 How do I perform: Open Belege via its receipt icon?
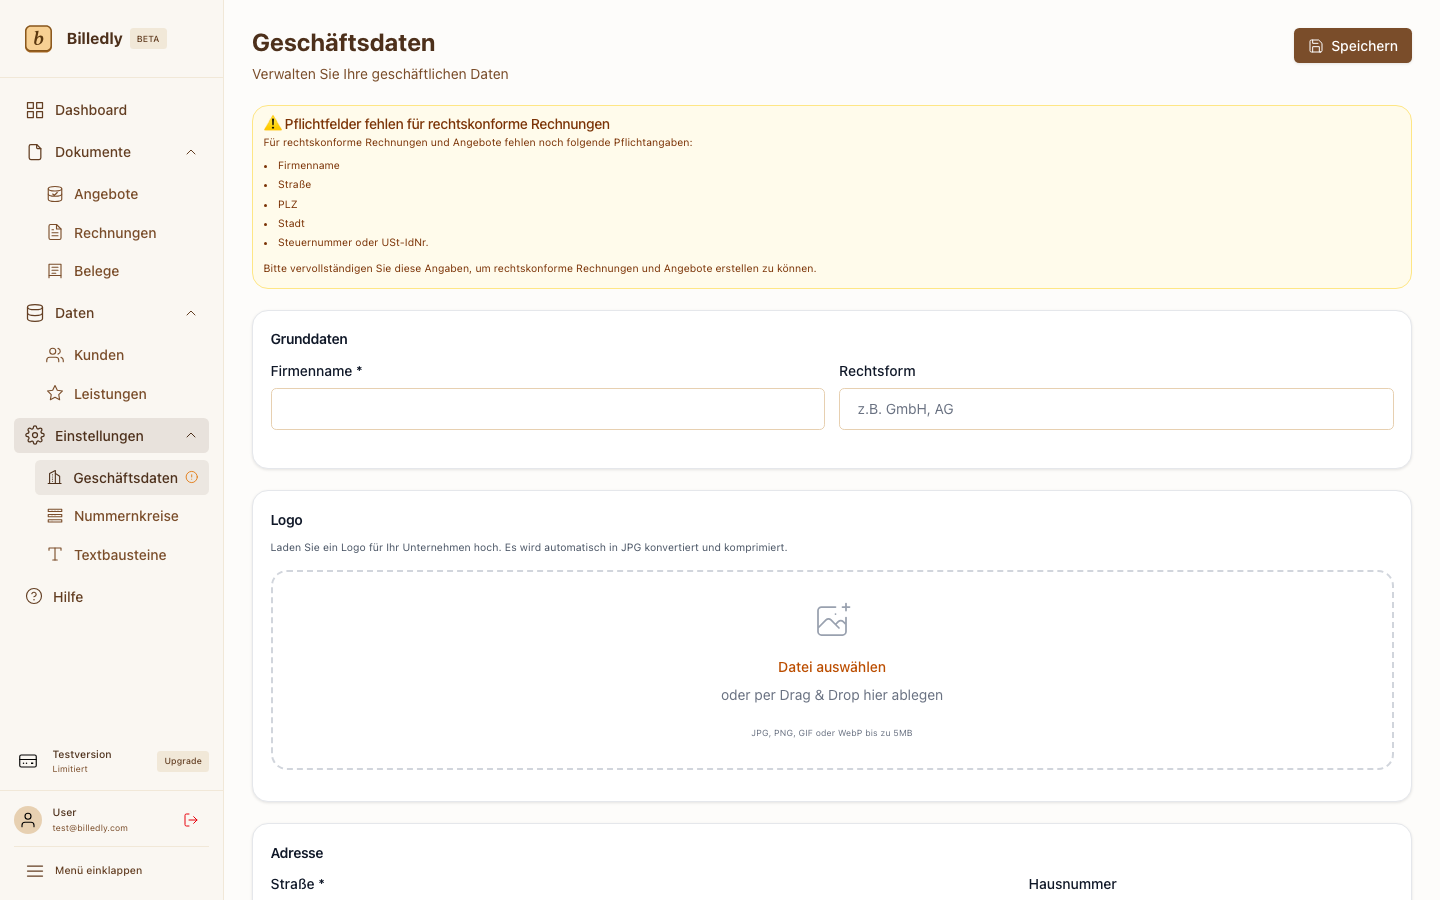pyautogui.click(x=55, y=270)
